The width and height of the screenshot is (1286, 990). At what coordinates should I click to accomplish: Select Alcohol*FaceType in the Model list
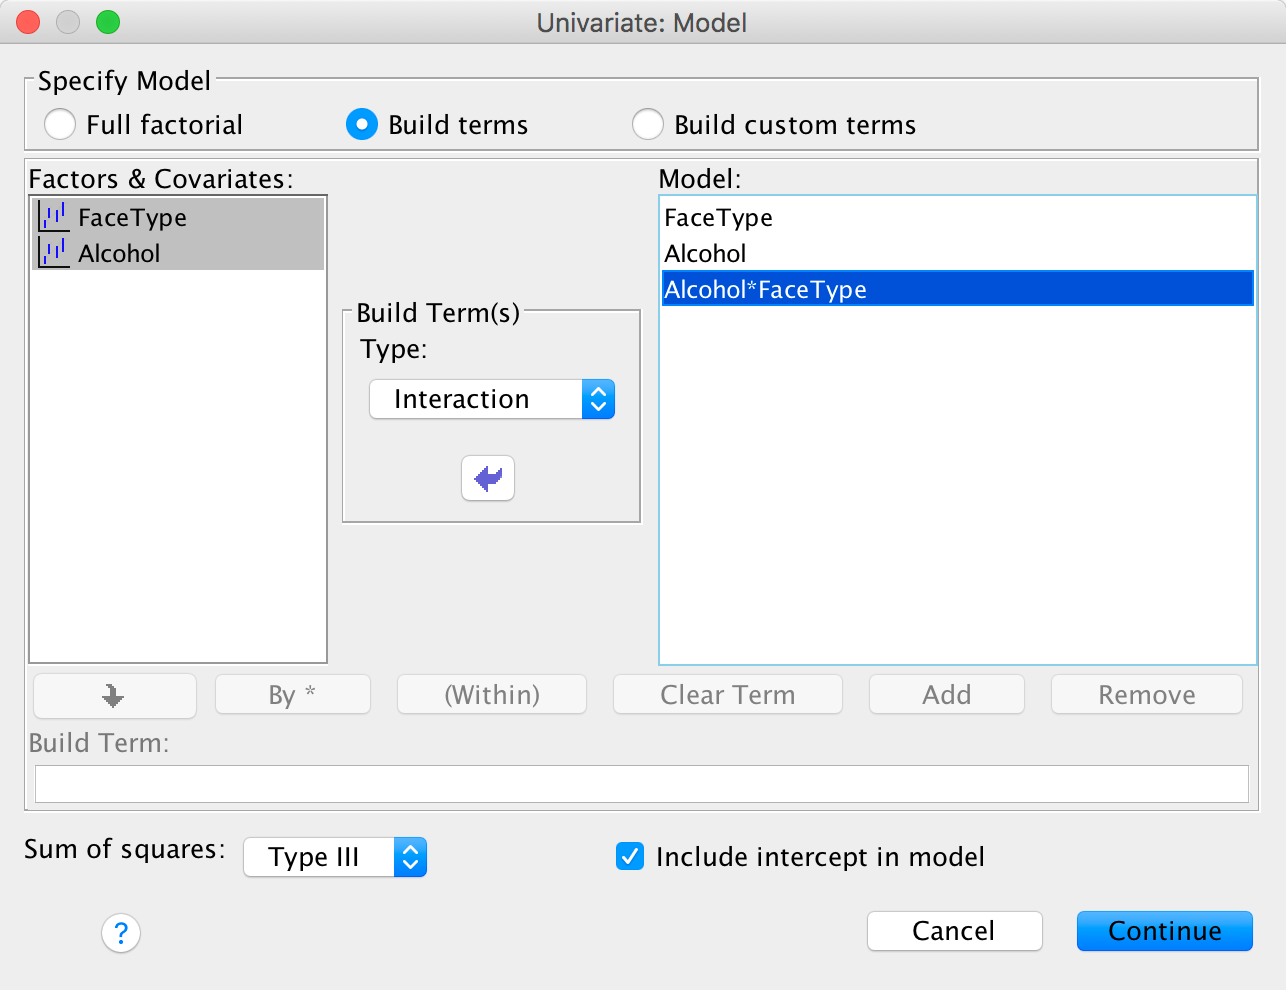[x=765, y=289]
